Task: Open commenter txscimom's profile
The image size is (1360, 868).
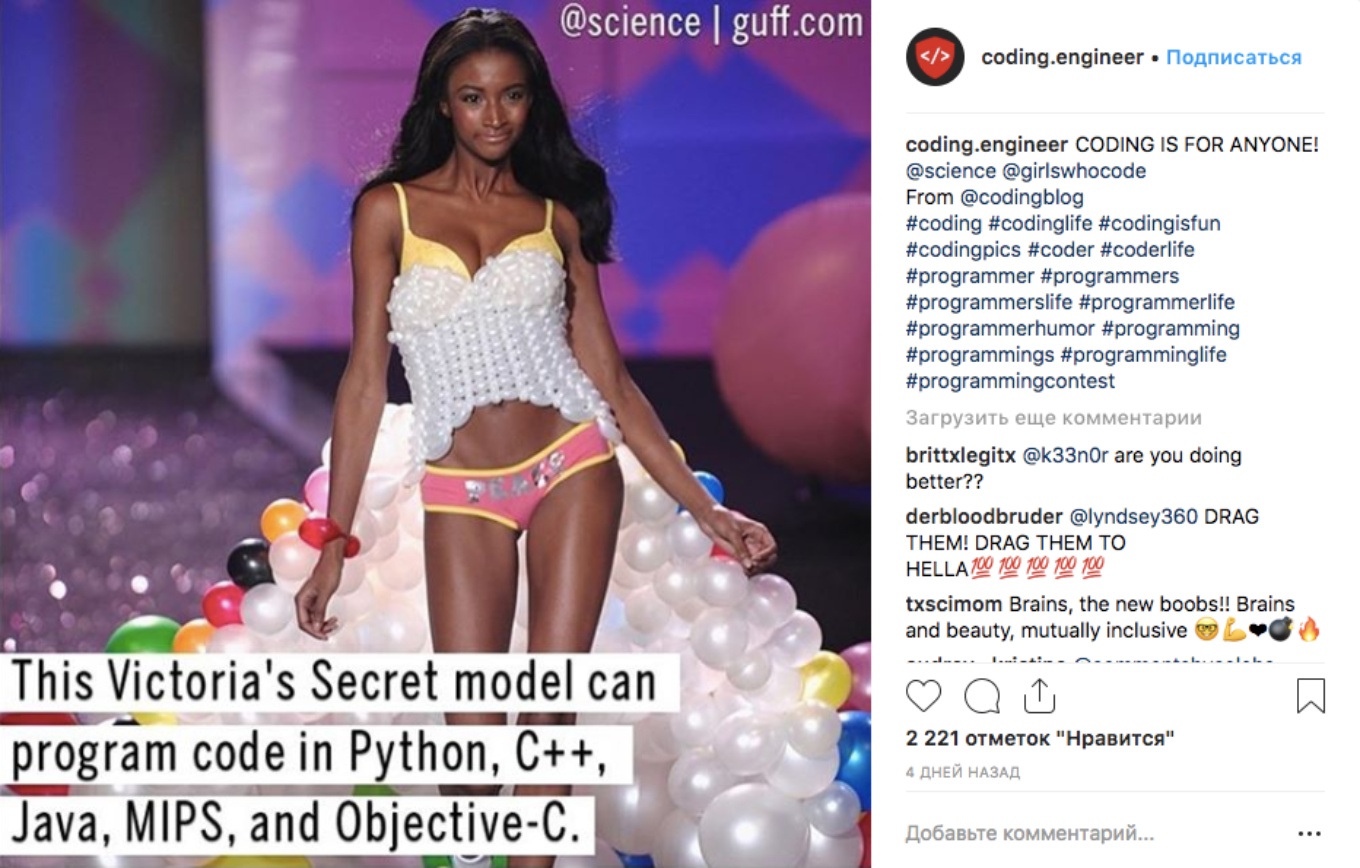Action: click(955, 604)
